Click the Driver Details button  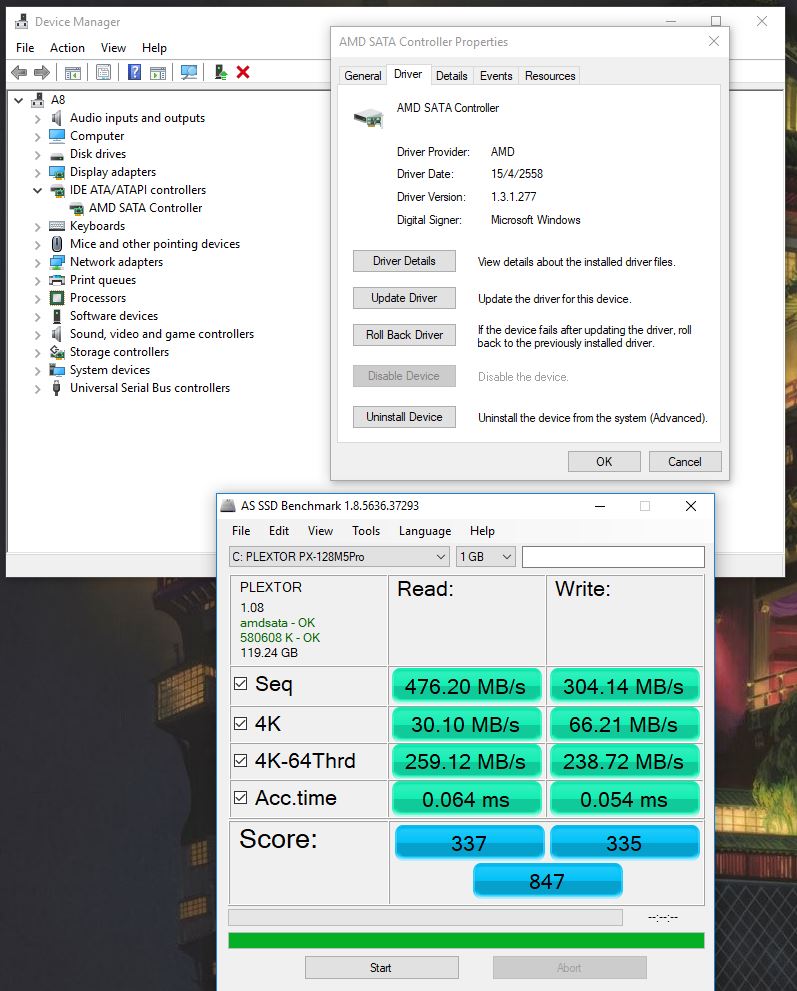pos(405,261)
